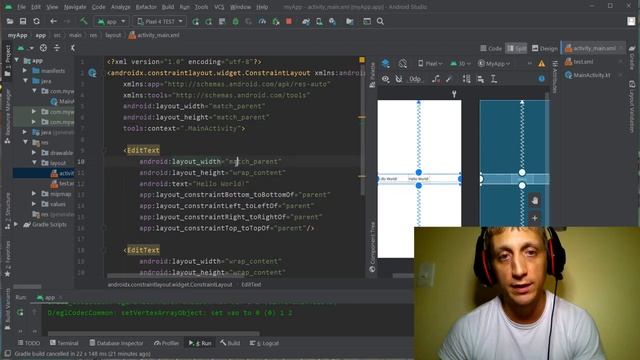Click the yellow warning triangle icon
The width and height of the screenshot is (640, 360).
[541, 63]
